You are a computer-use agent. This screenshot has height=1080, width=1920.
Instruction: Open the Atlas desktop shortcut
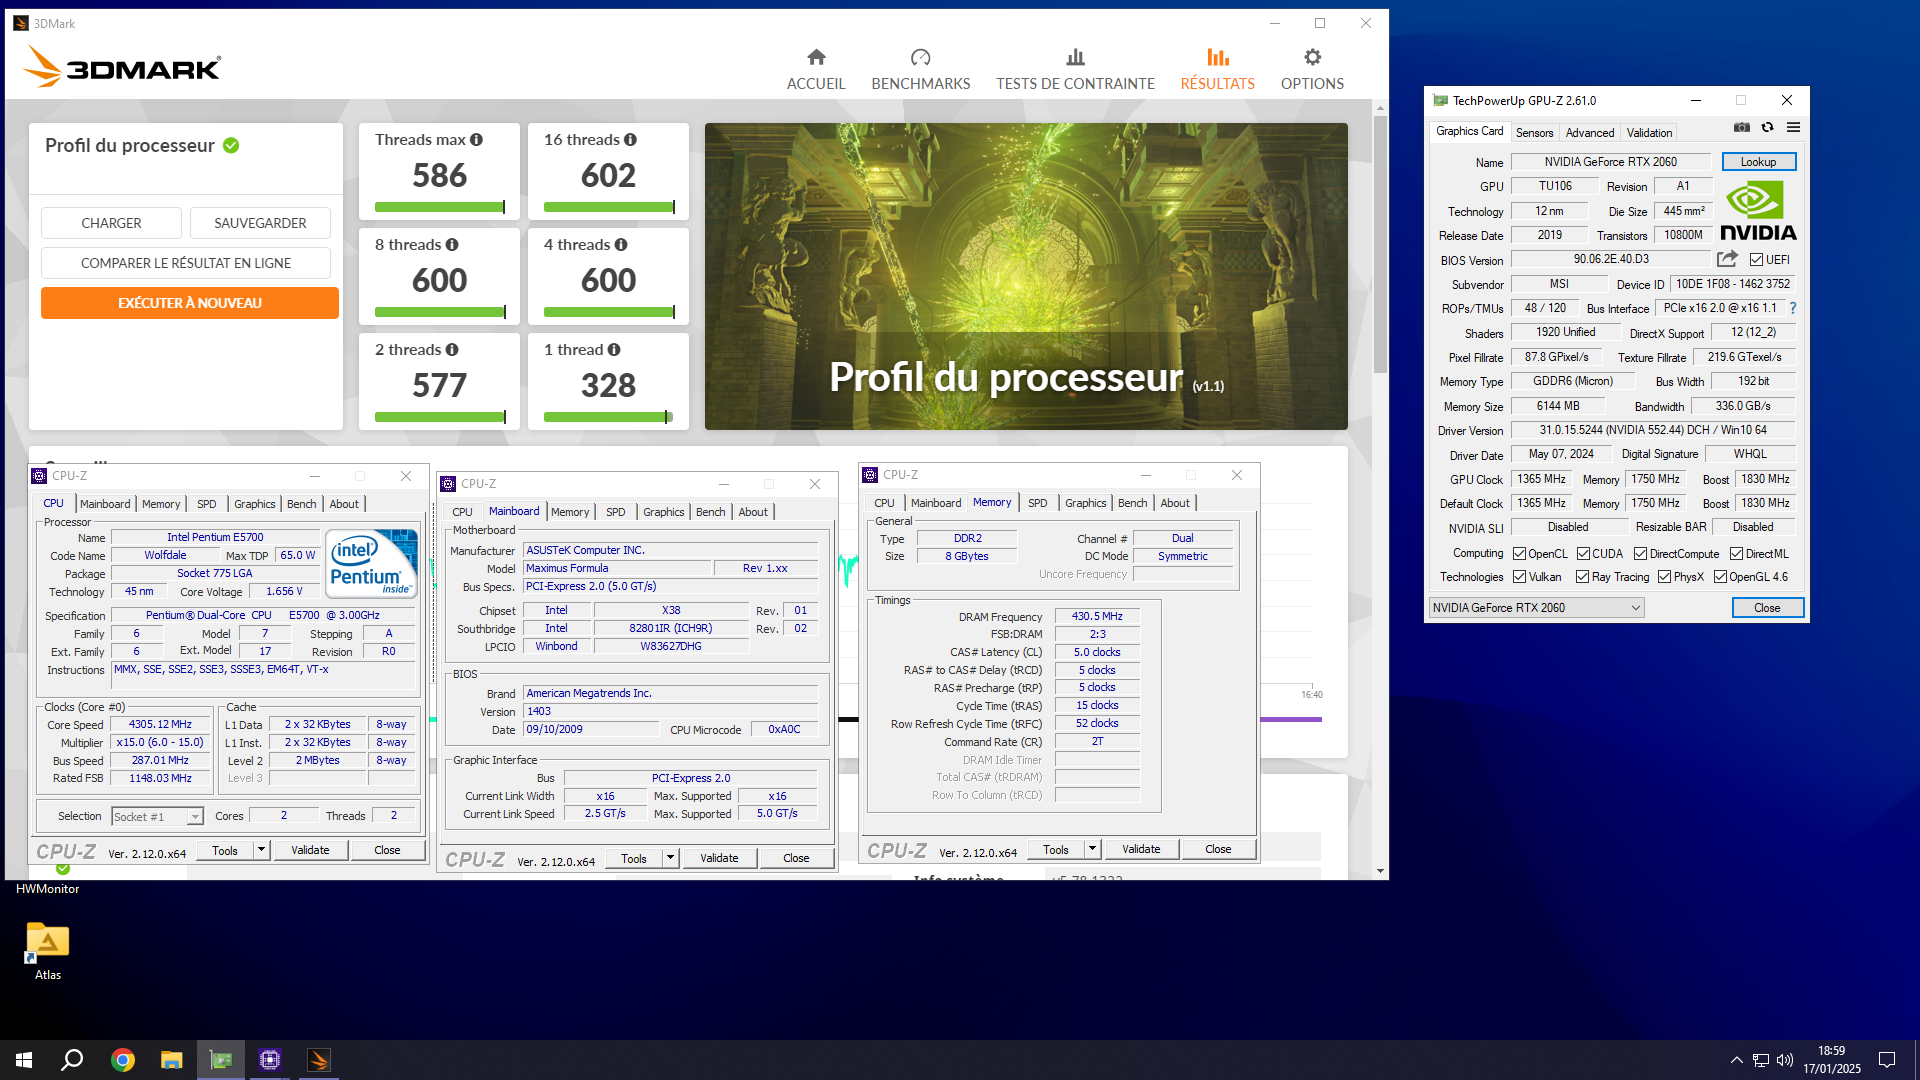[47, 951]
